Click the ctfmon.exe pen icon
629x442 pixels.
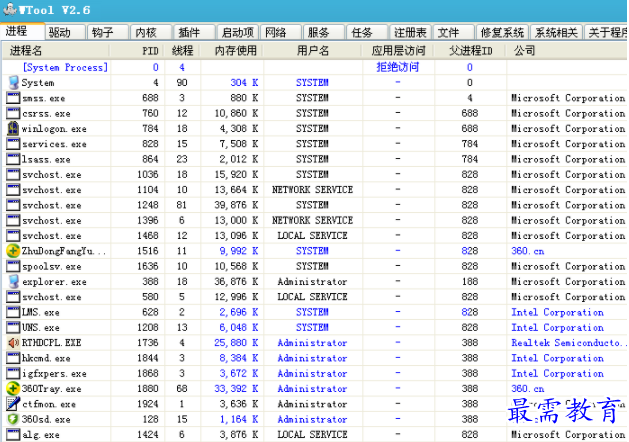click(13, 403)
